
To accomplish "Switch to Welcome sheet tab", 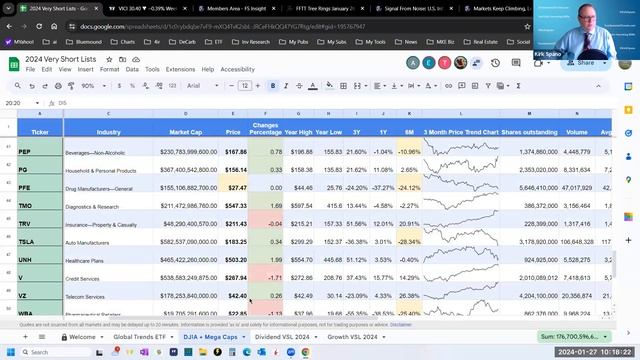I will click(82, 337).
